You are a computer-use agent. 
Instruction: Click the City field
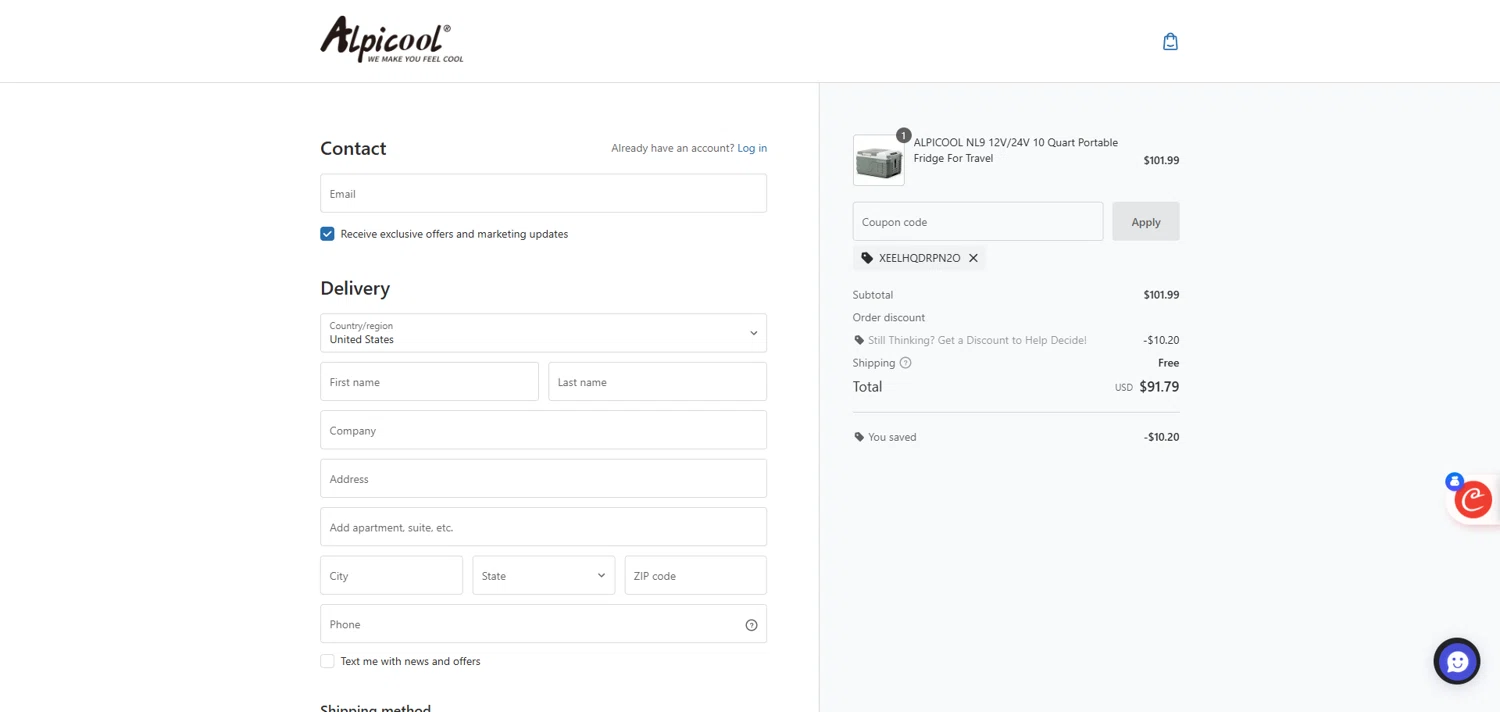391,575
